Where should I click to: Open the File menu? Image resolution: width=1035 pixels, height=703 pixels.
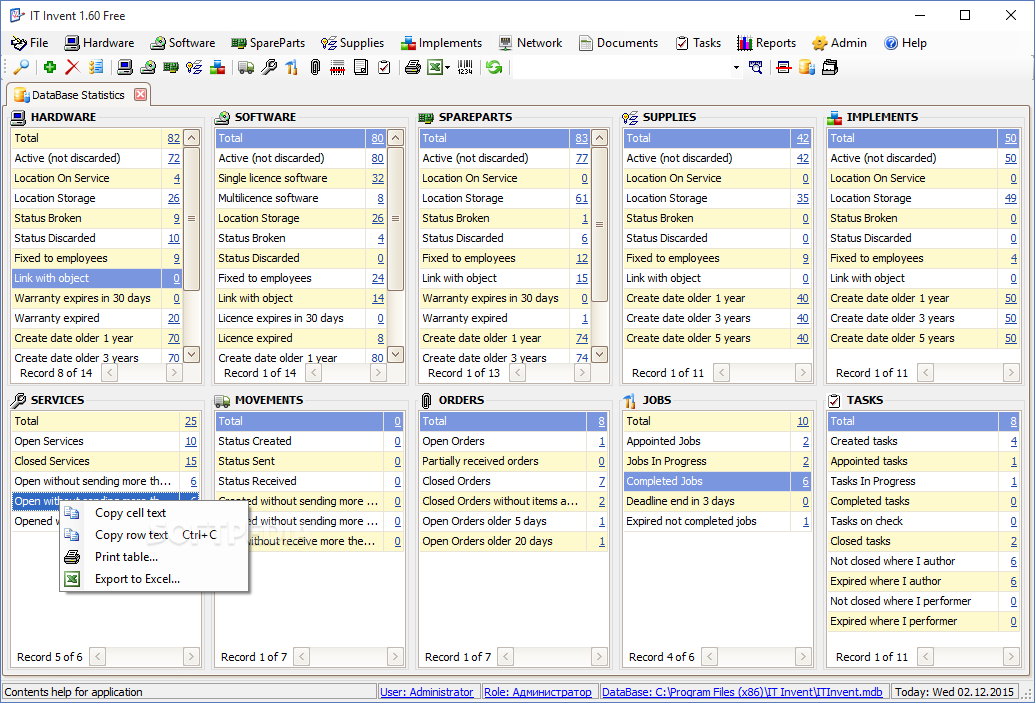tap(30, 43)
